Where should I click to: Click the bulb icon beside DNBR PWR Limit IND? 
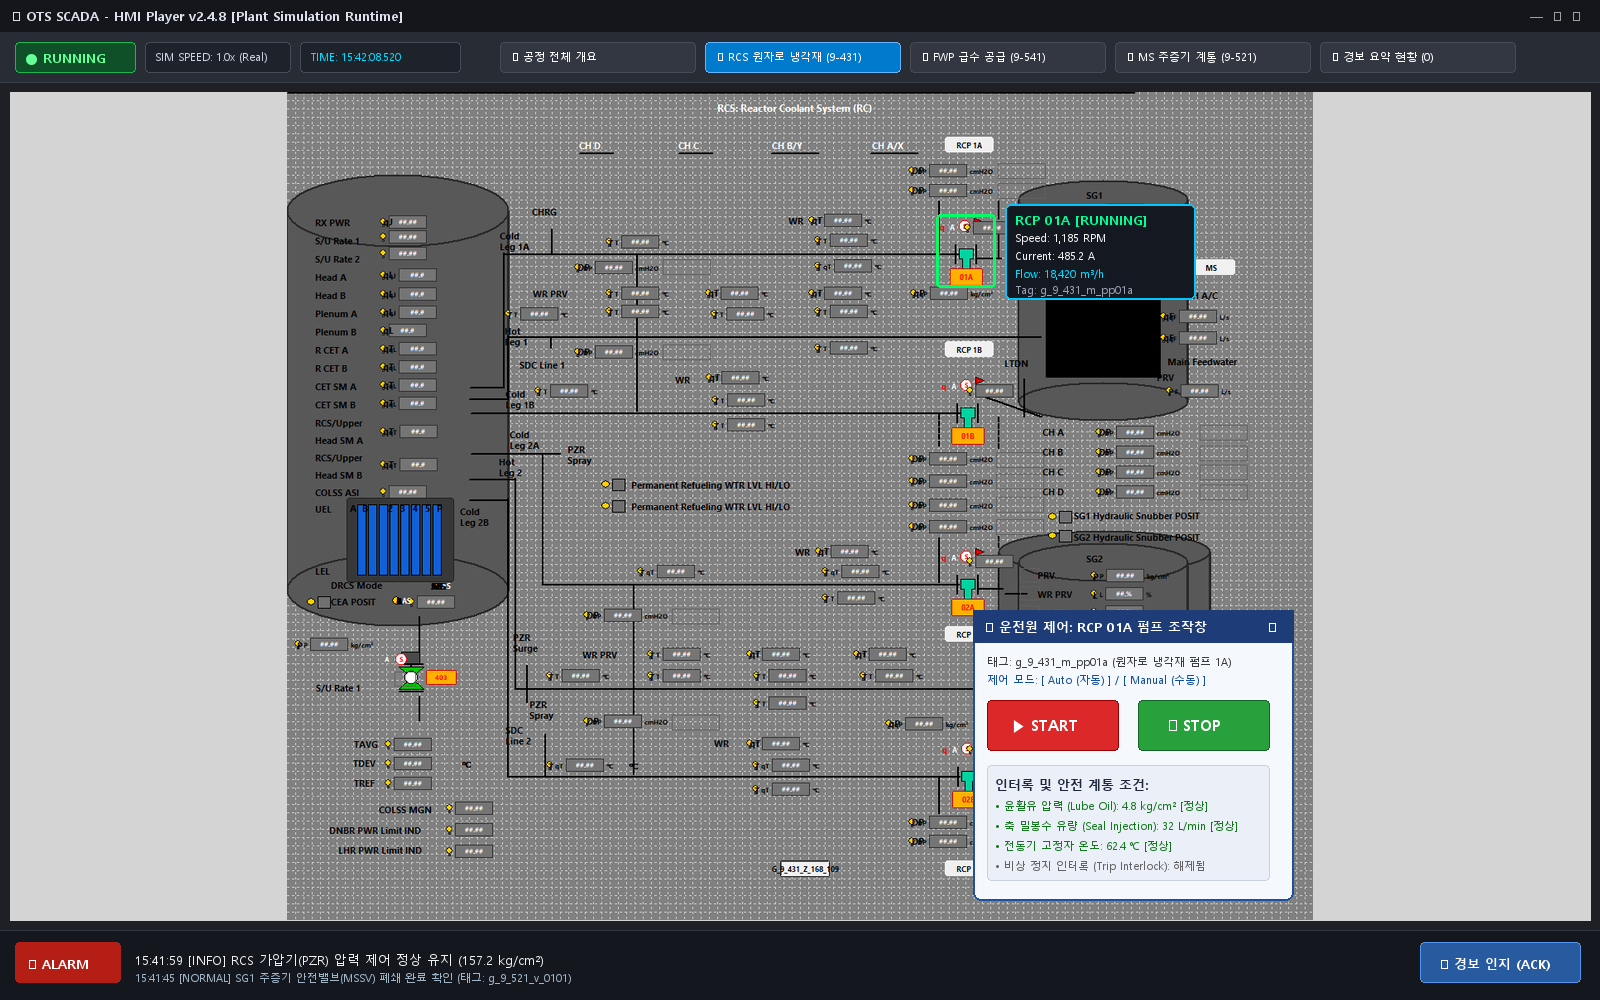point(450,830)
